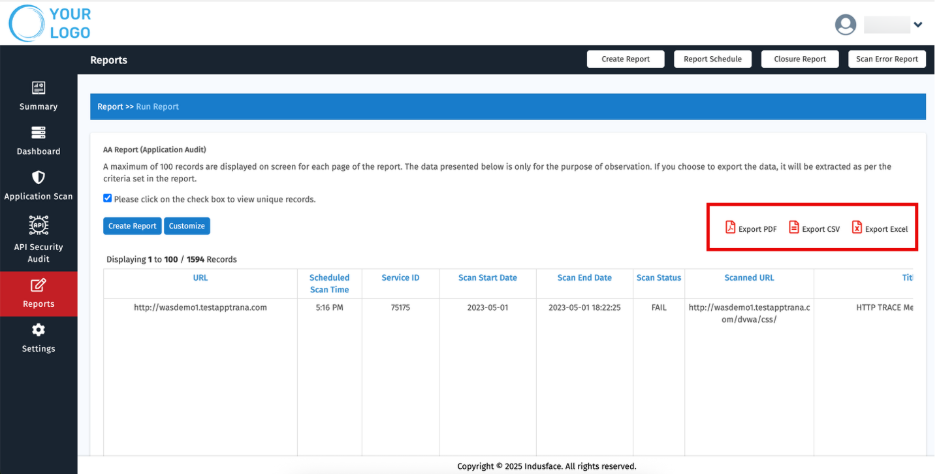Click the Reports page title
This screenshot has width=936, height=474.
(x=109, y=60)
